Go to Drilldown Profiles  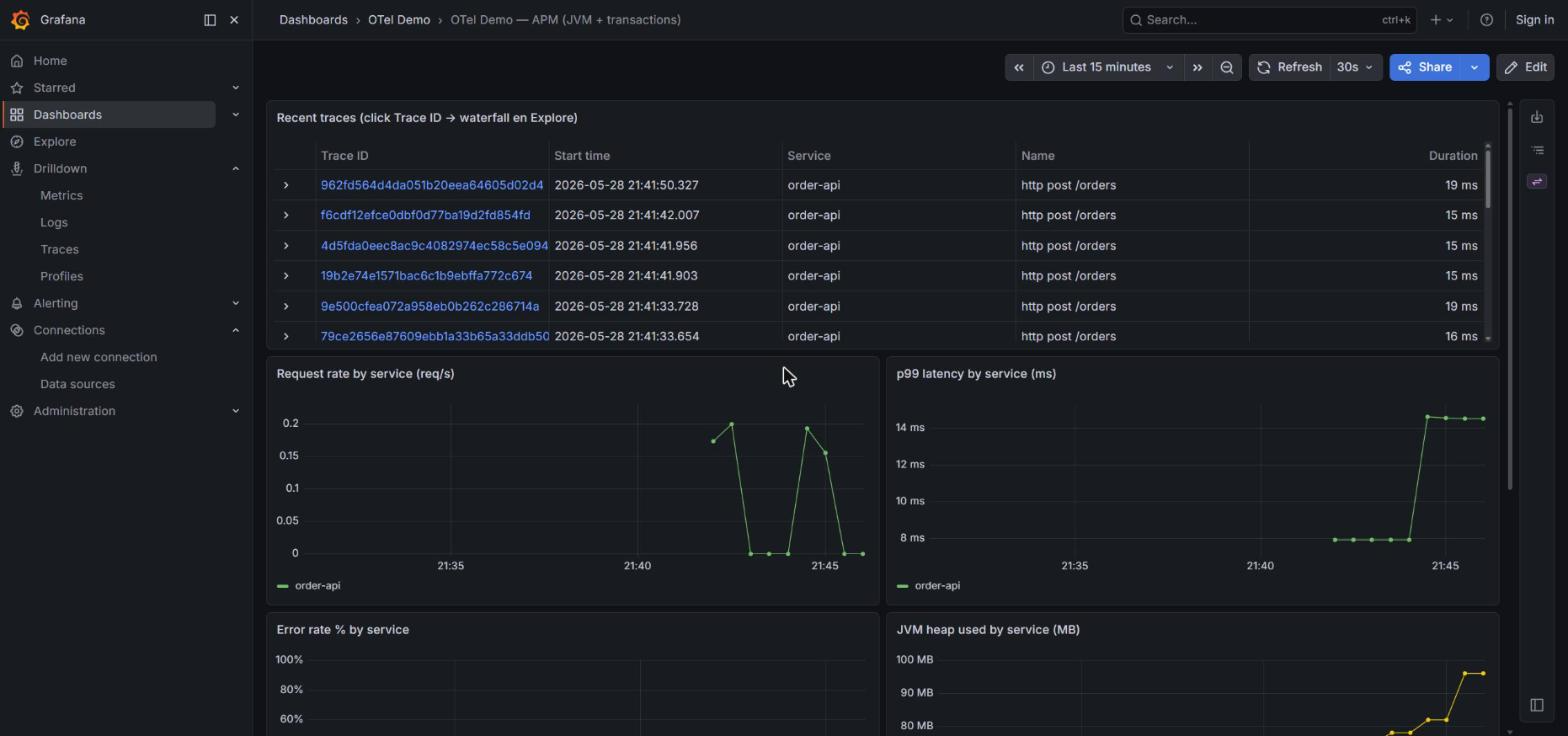pos(61,277)
